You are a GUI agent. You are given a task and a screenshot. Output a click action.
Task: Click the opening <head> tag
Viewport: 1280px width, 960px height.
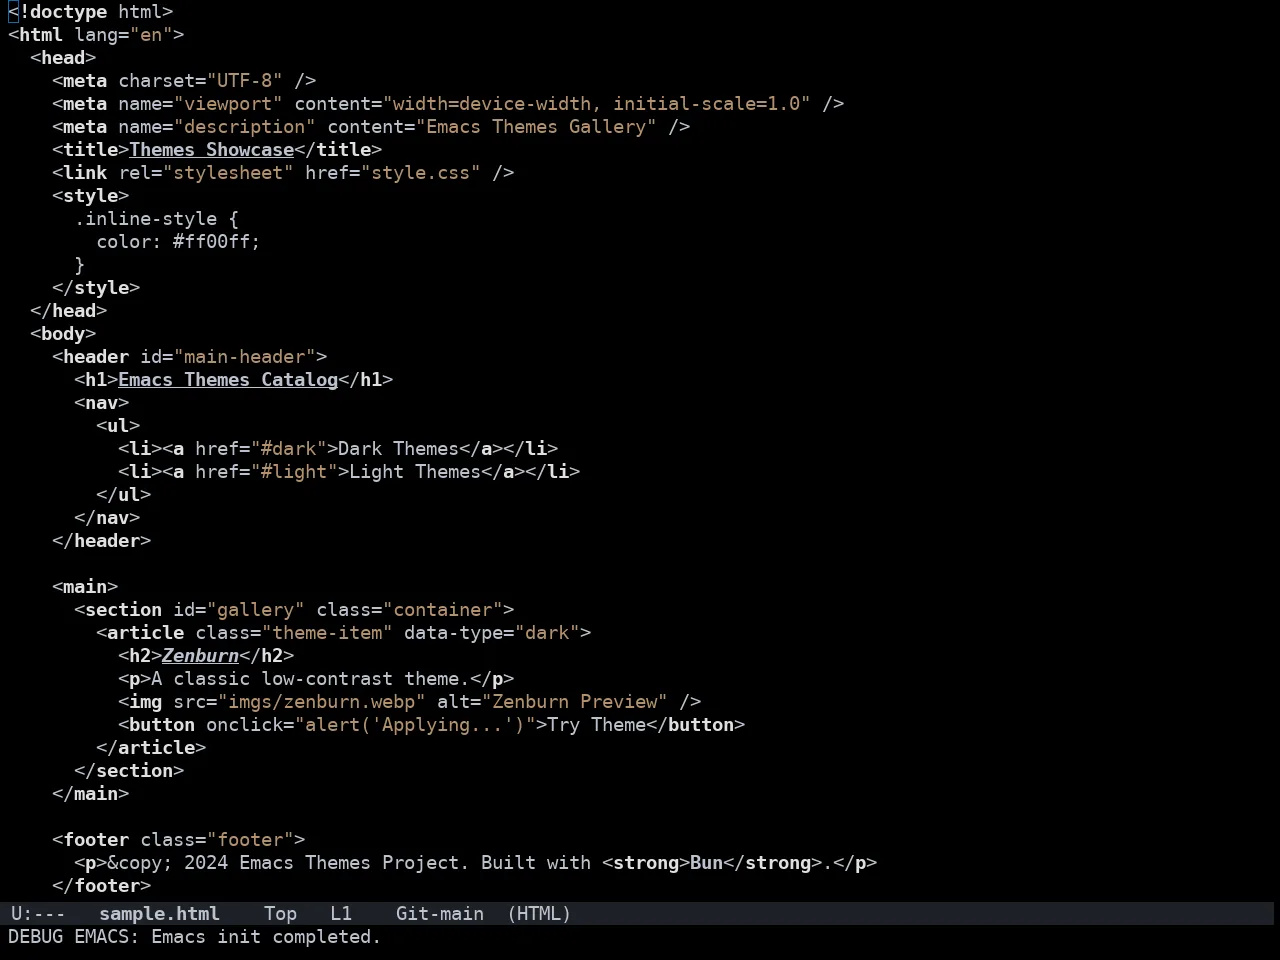(x=63, y=58)
